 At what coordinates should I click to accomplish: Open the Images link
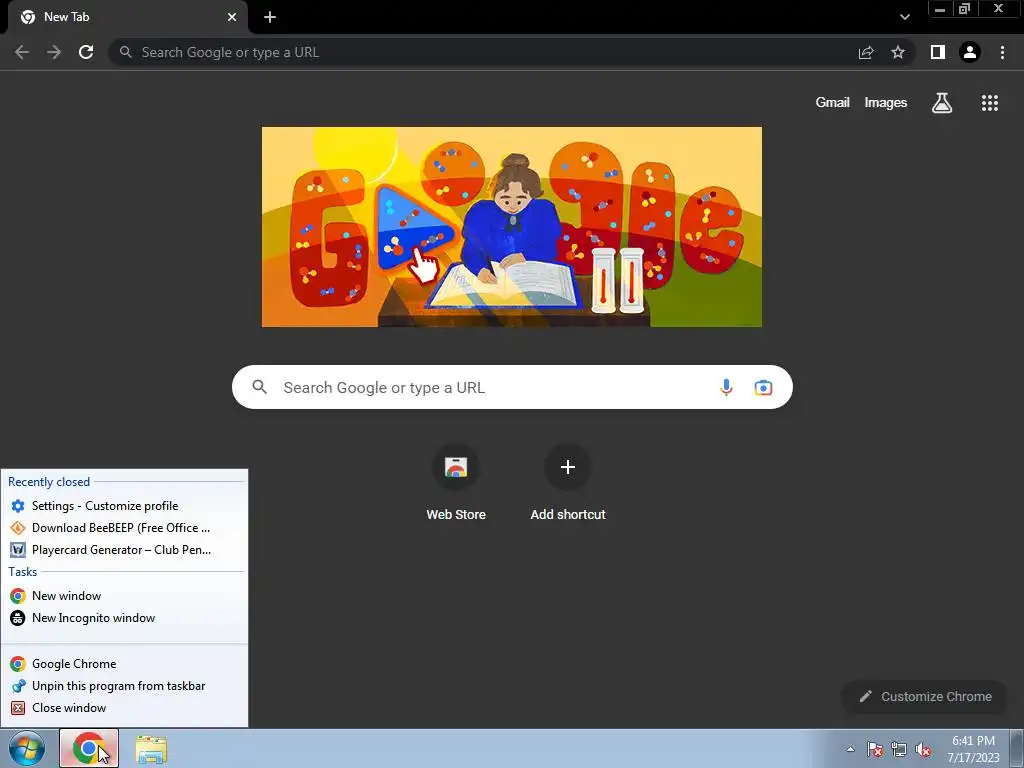coord(886,103)
